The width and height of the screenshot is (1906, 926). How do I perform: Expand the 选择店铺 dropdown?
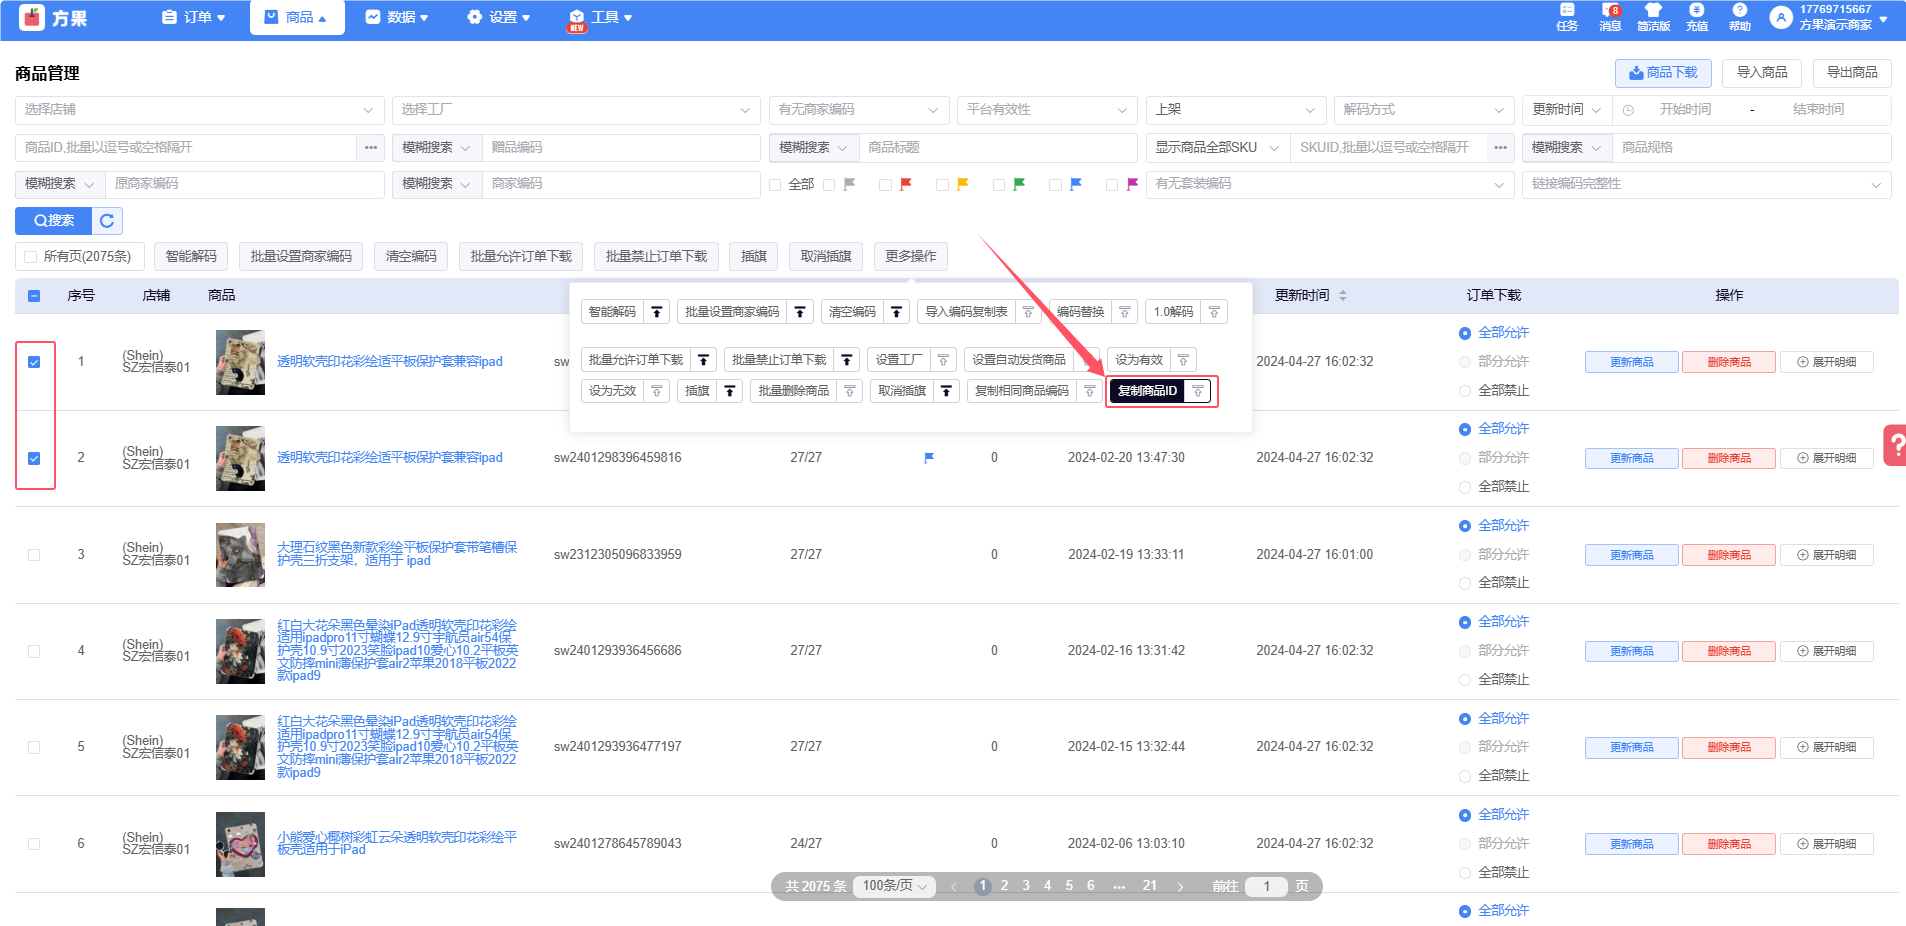coord(199,110)
